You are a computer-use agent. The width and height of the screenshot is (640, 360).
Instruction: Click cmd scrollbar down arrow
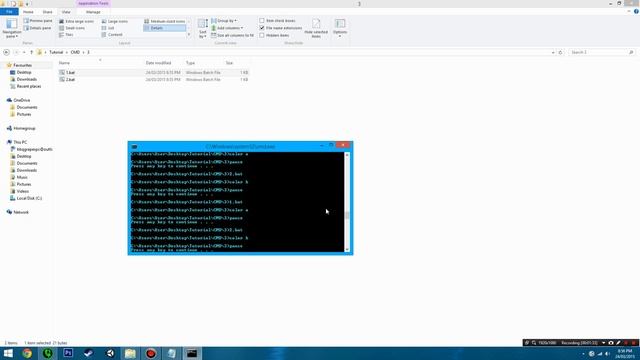click(347, 249)
